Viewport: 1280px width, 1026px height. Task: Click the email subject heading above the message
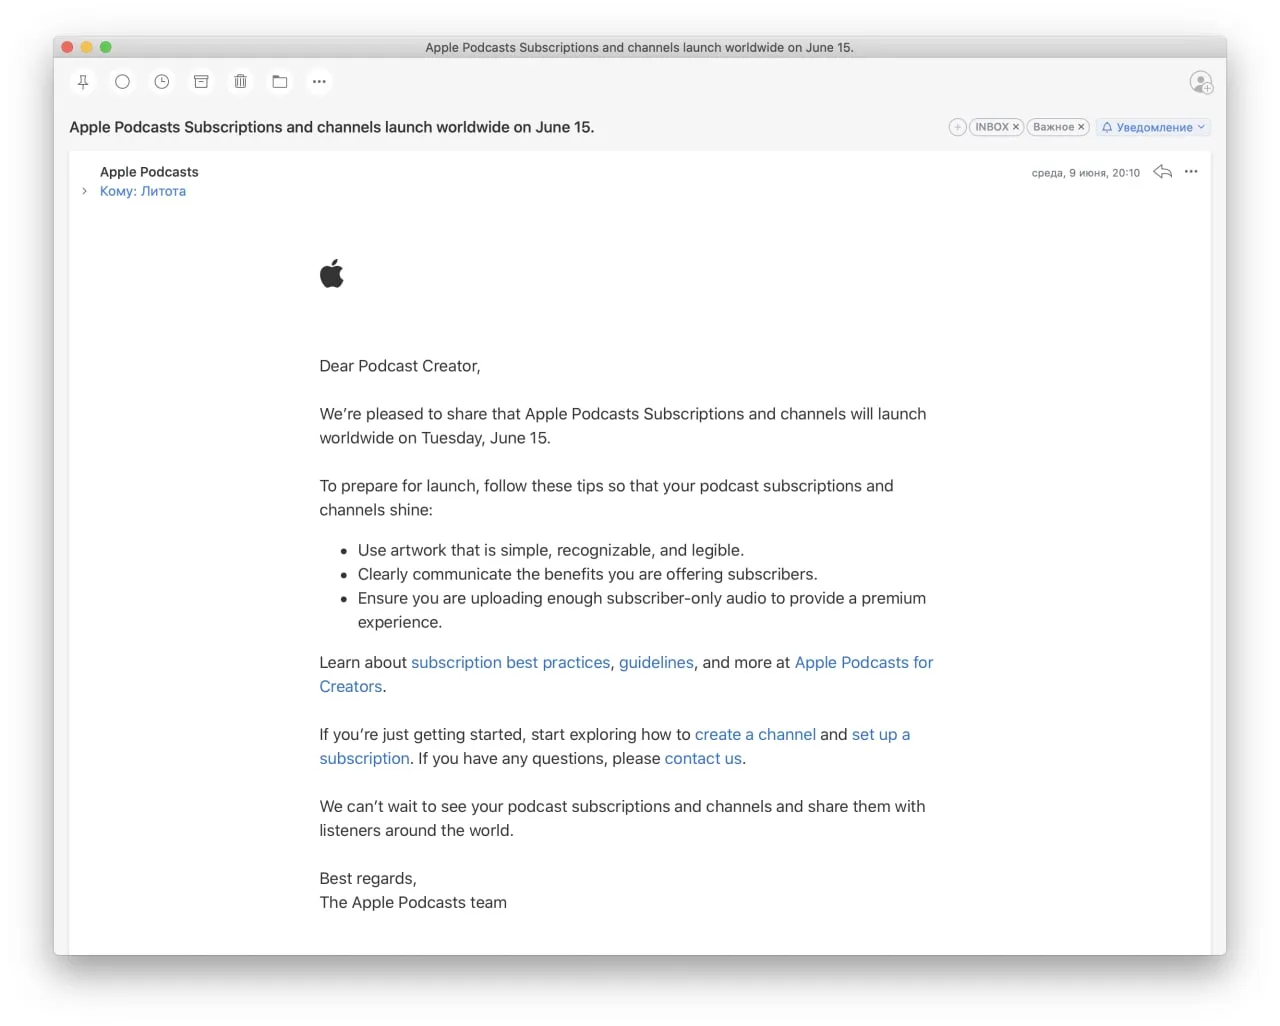(332, 127)
